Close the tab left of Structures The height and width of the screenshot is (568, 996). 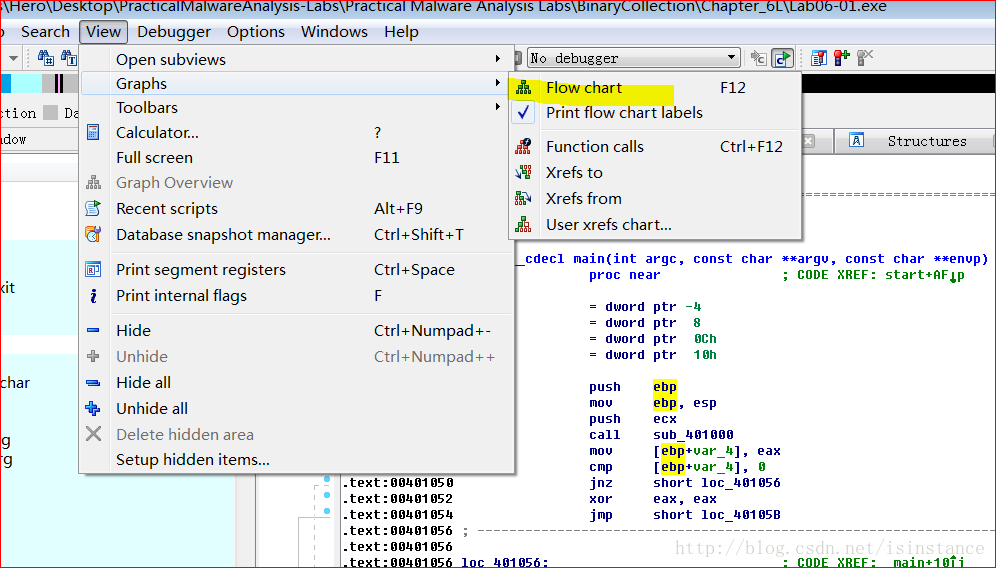coord(808,141)
